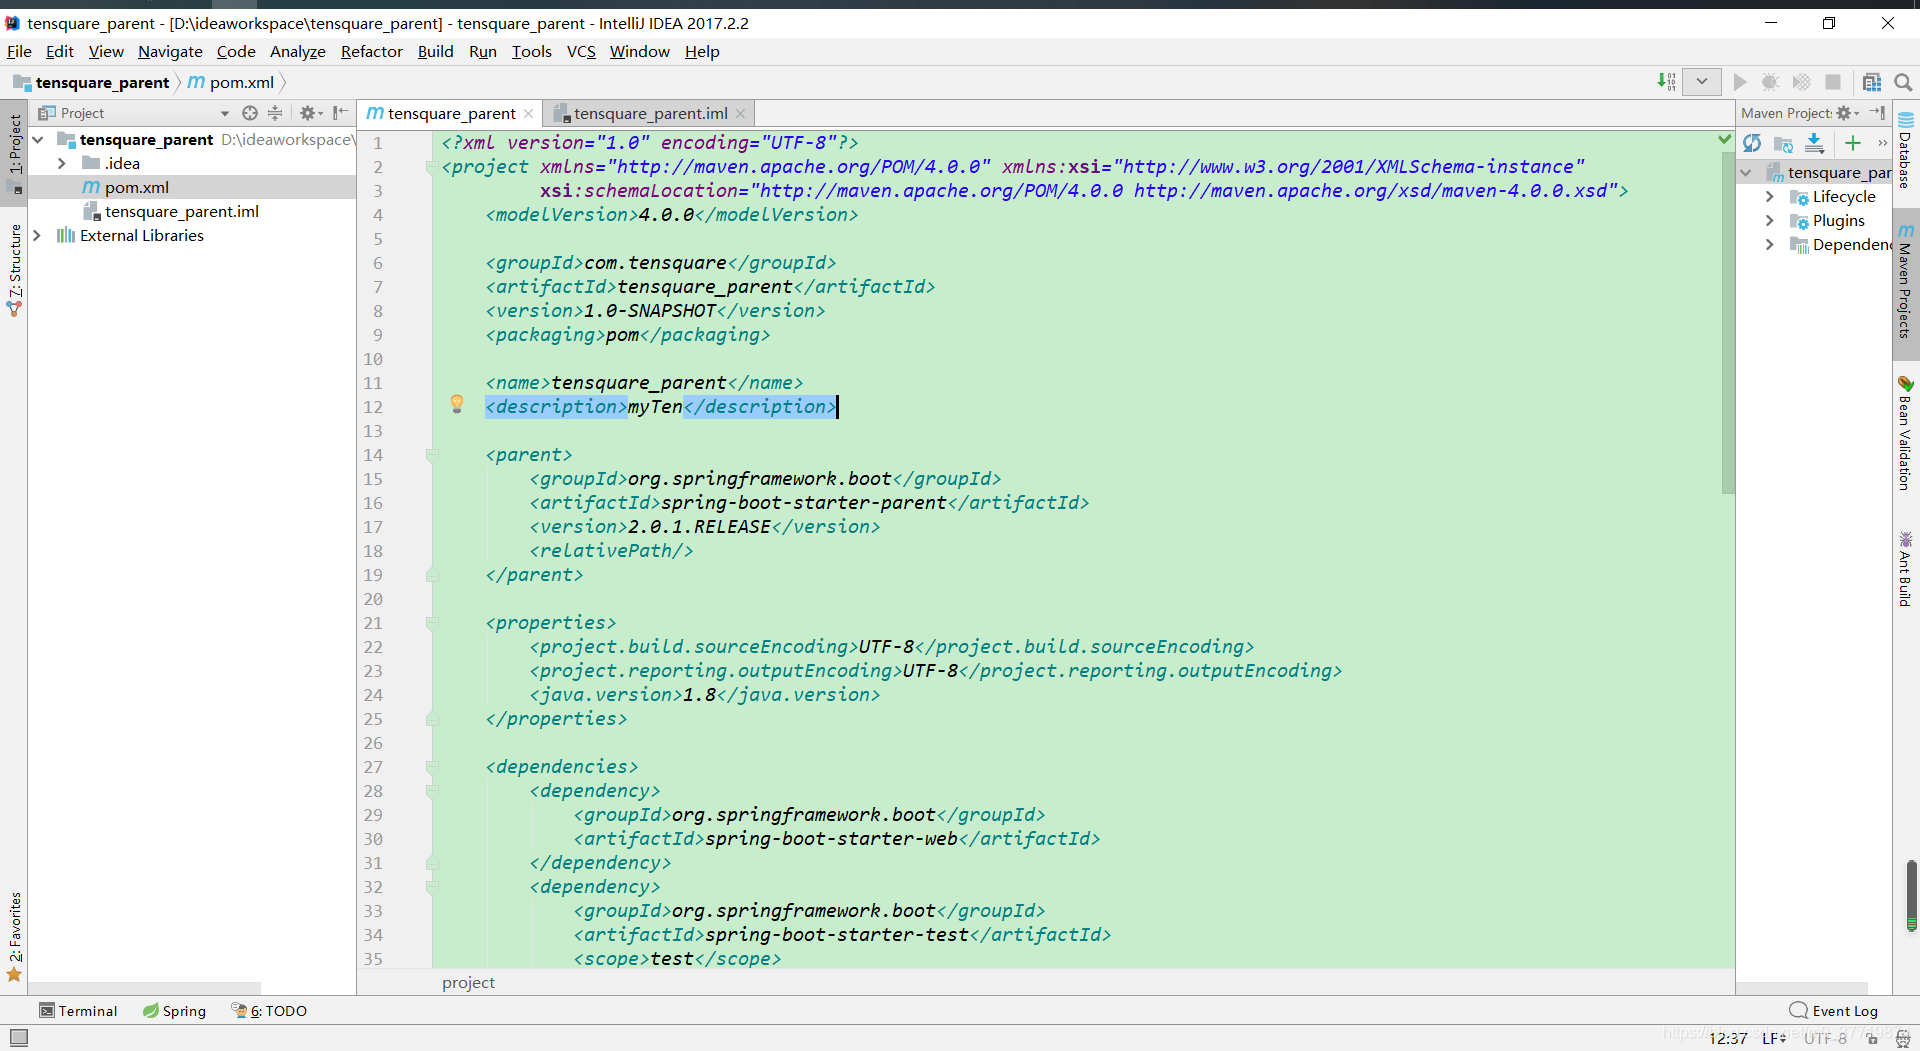Switch to tensquare_parent.iml editor tab

(650, 114)
